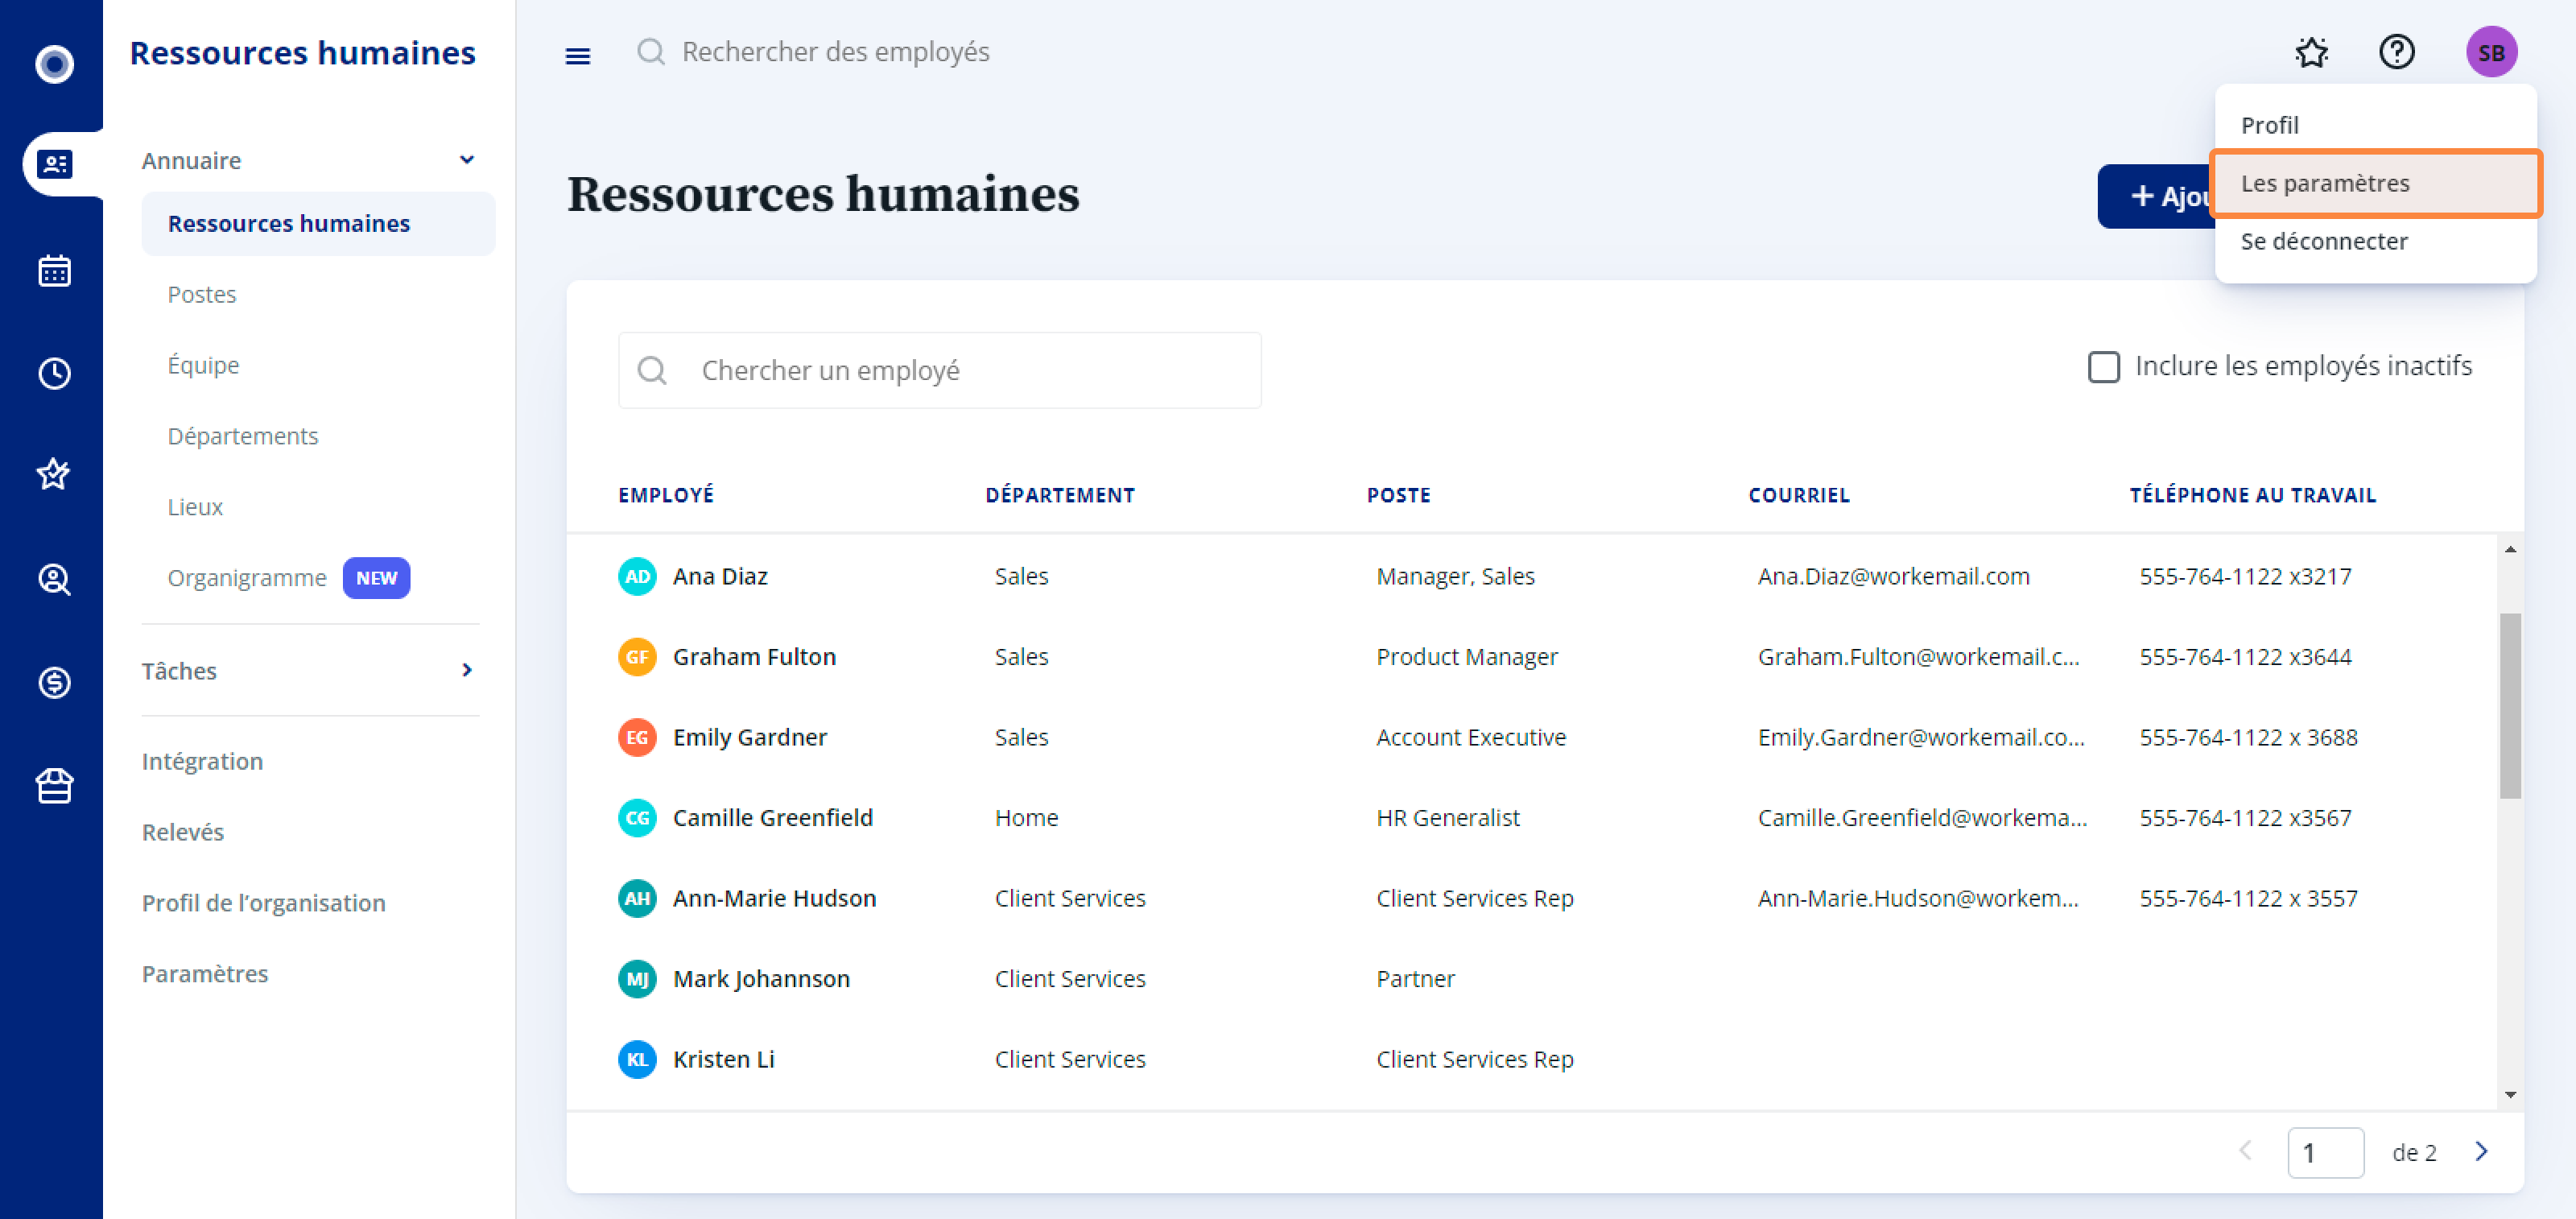Sort by EMPLOYÉ column header
The width and height of the screenshot is (2576, 1219).
(x=666, y=495)
